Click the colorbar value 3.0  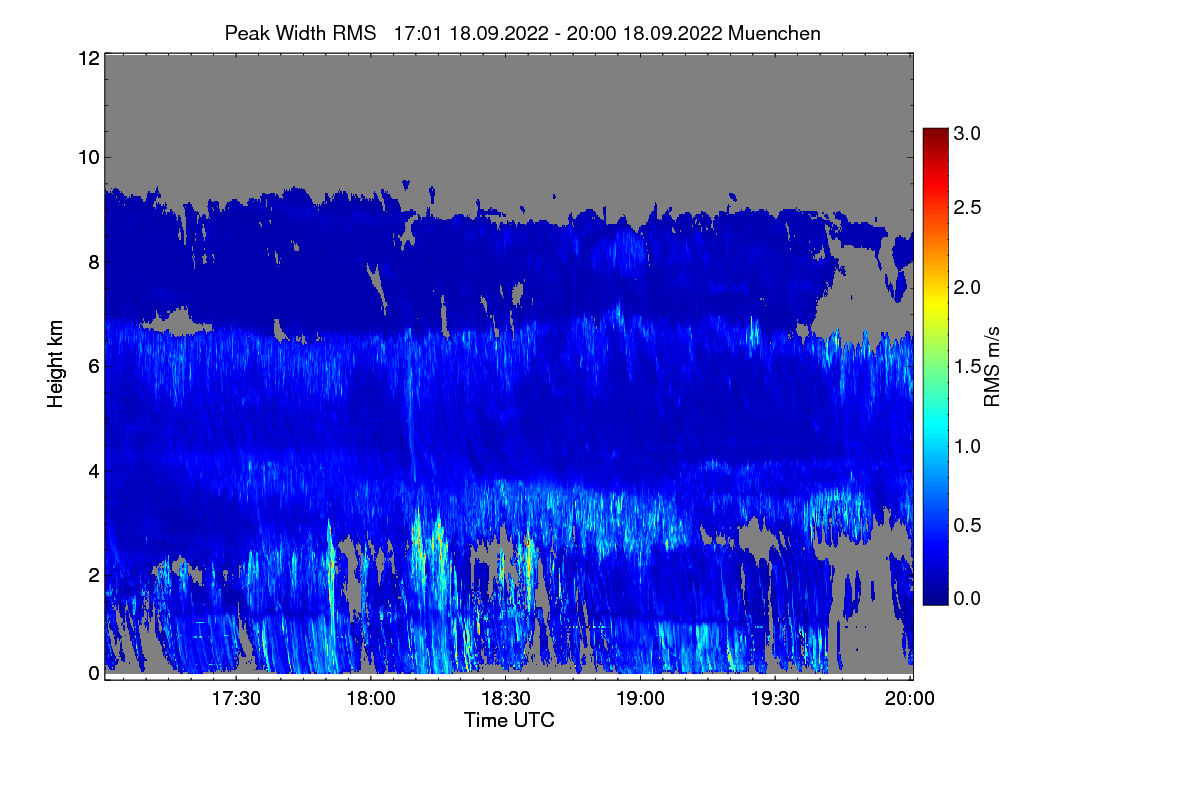click(968, 133)
